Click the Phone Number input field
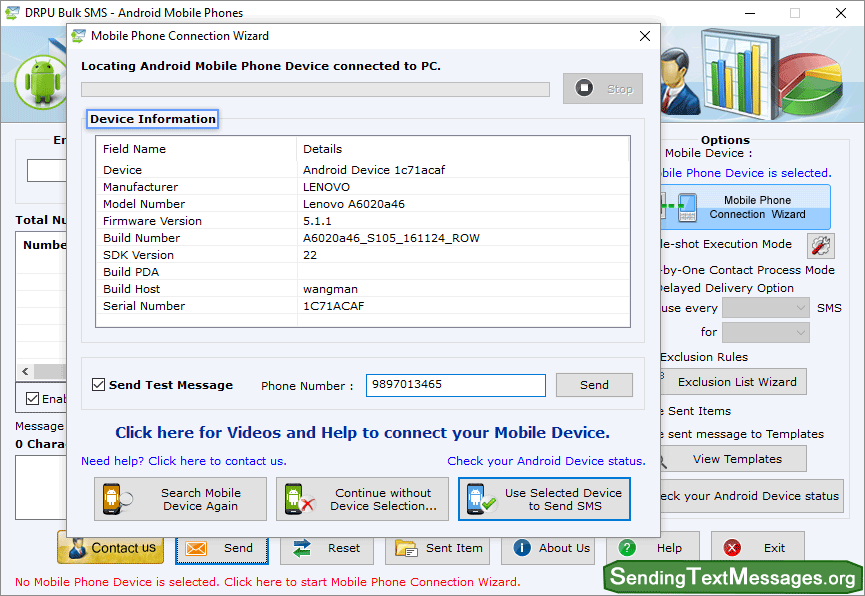The height and width of the screenshot is (596, 865). (456, 385)
